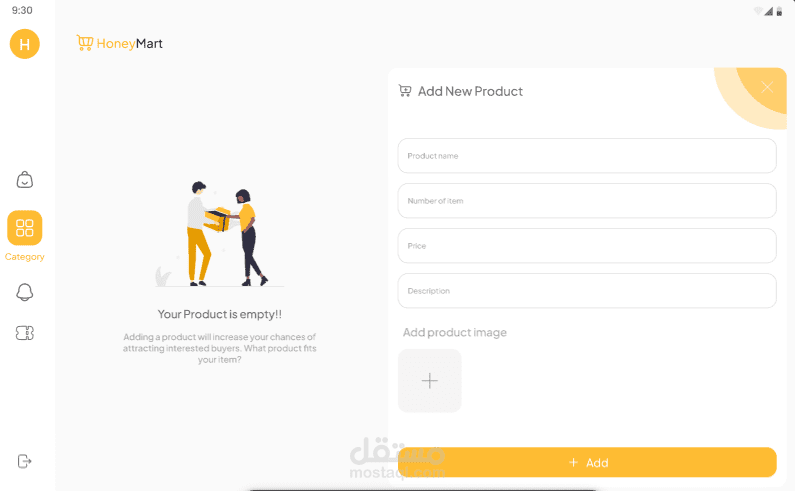Open the shopping bag orders icon
Viewport: 795px width, 491px height.
coord(24,180)
